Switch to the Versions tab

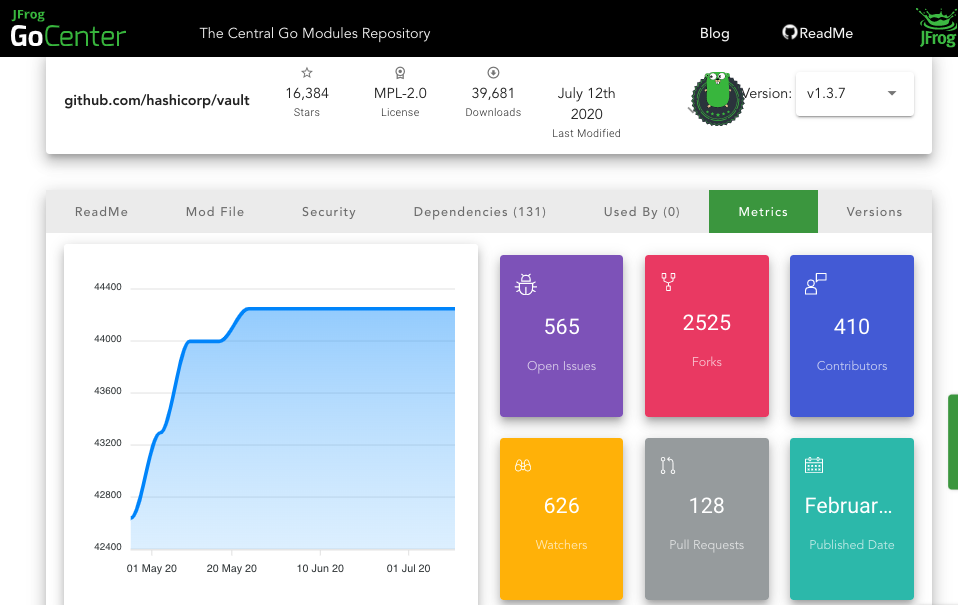coord(874,211)
